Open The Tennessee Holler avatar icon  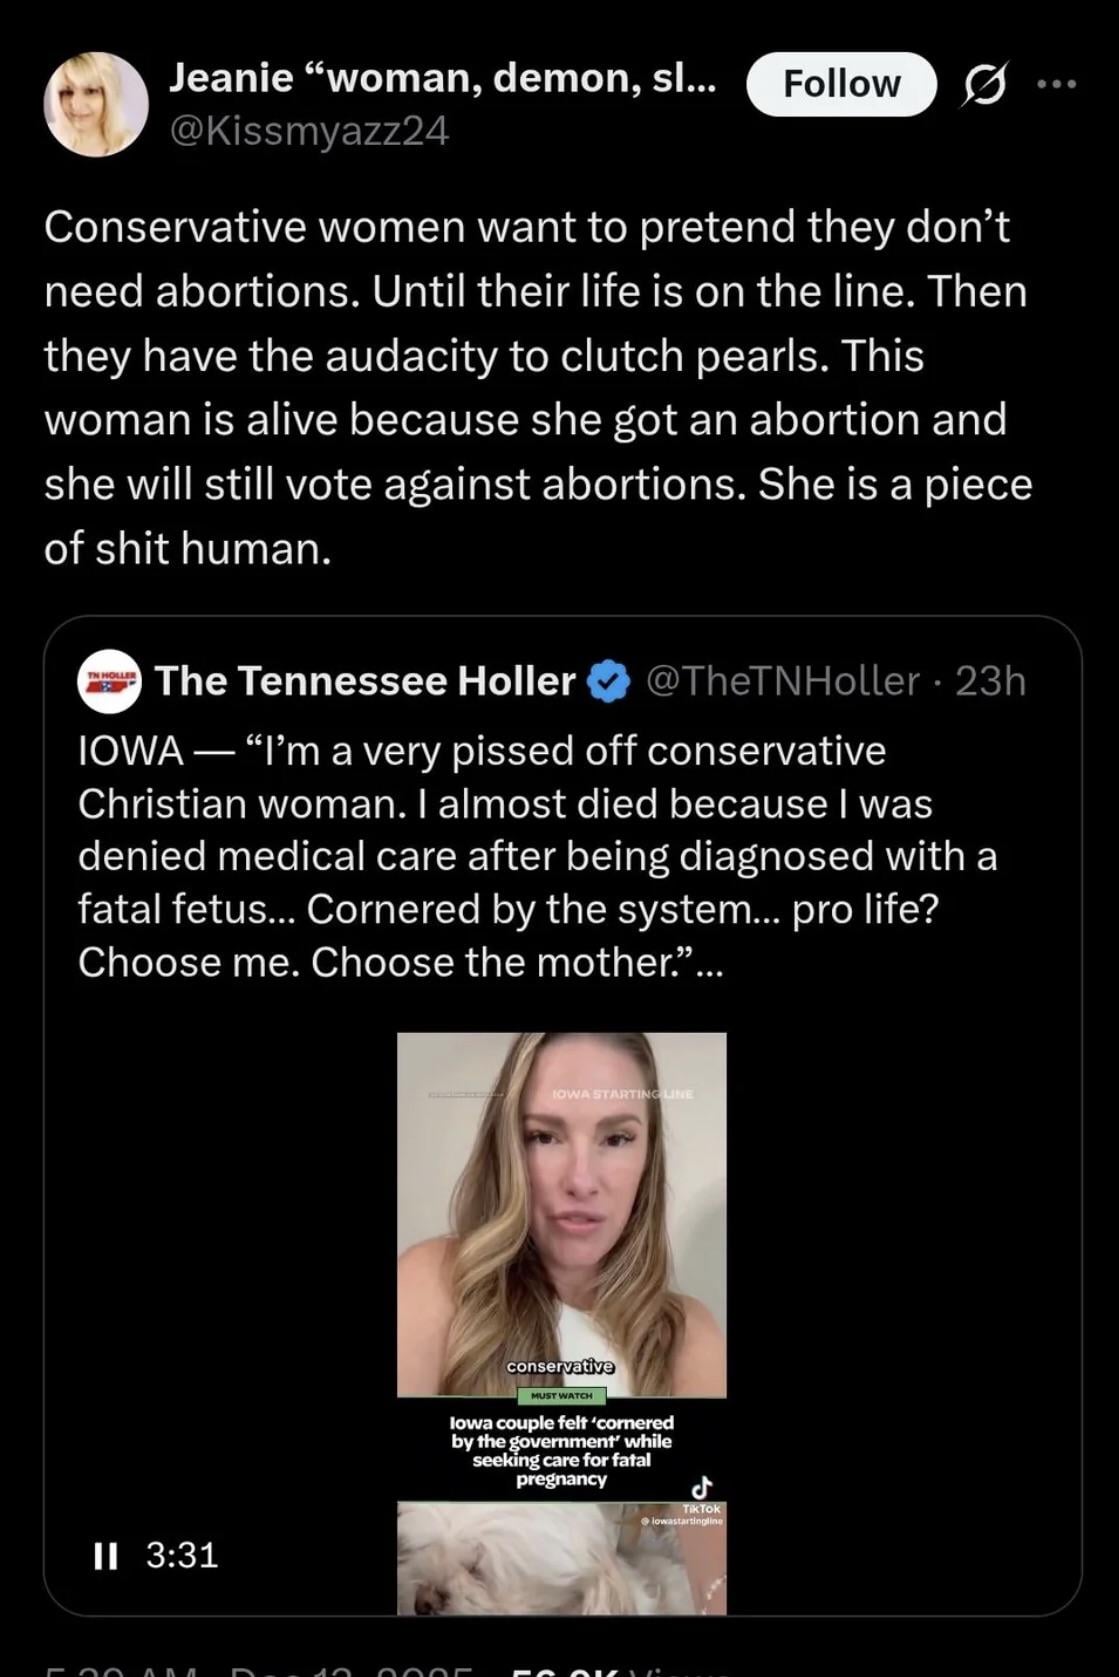tap(109, 681)
